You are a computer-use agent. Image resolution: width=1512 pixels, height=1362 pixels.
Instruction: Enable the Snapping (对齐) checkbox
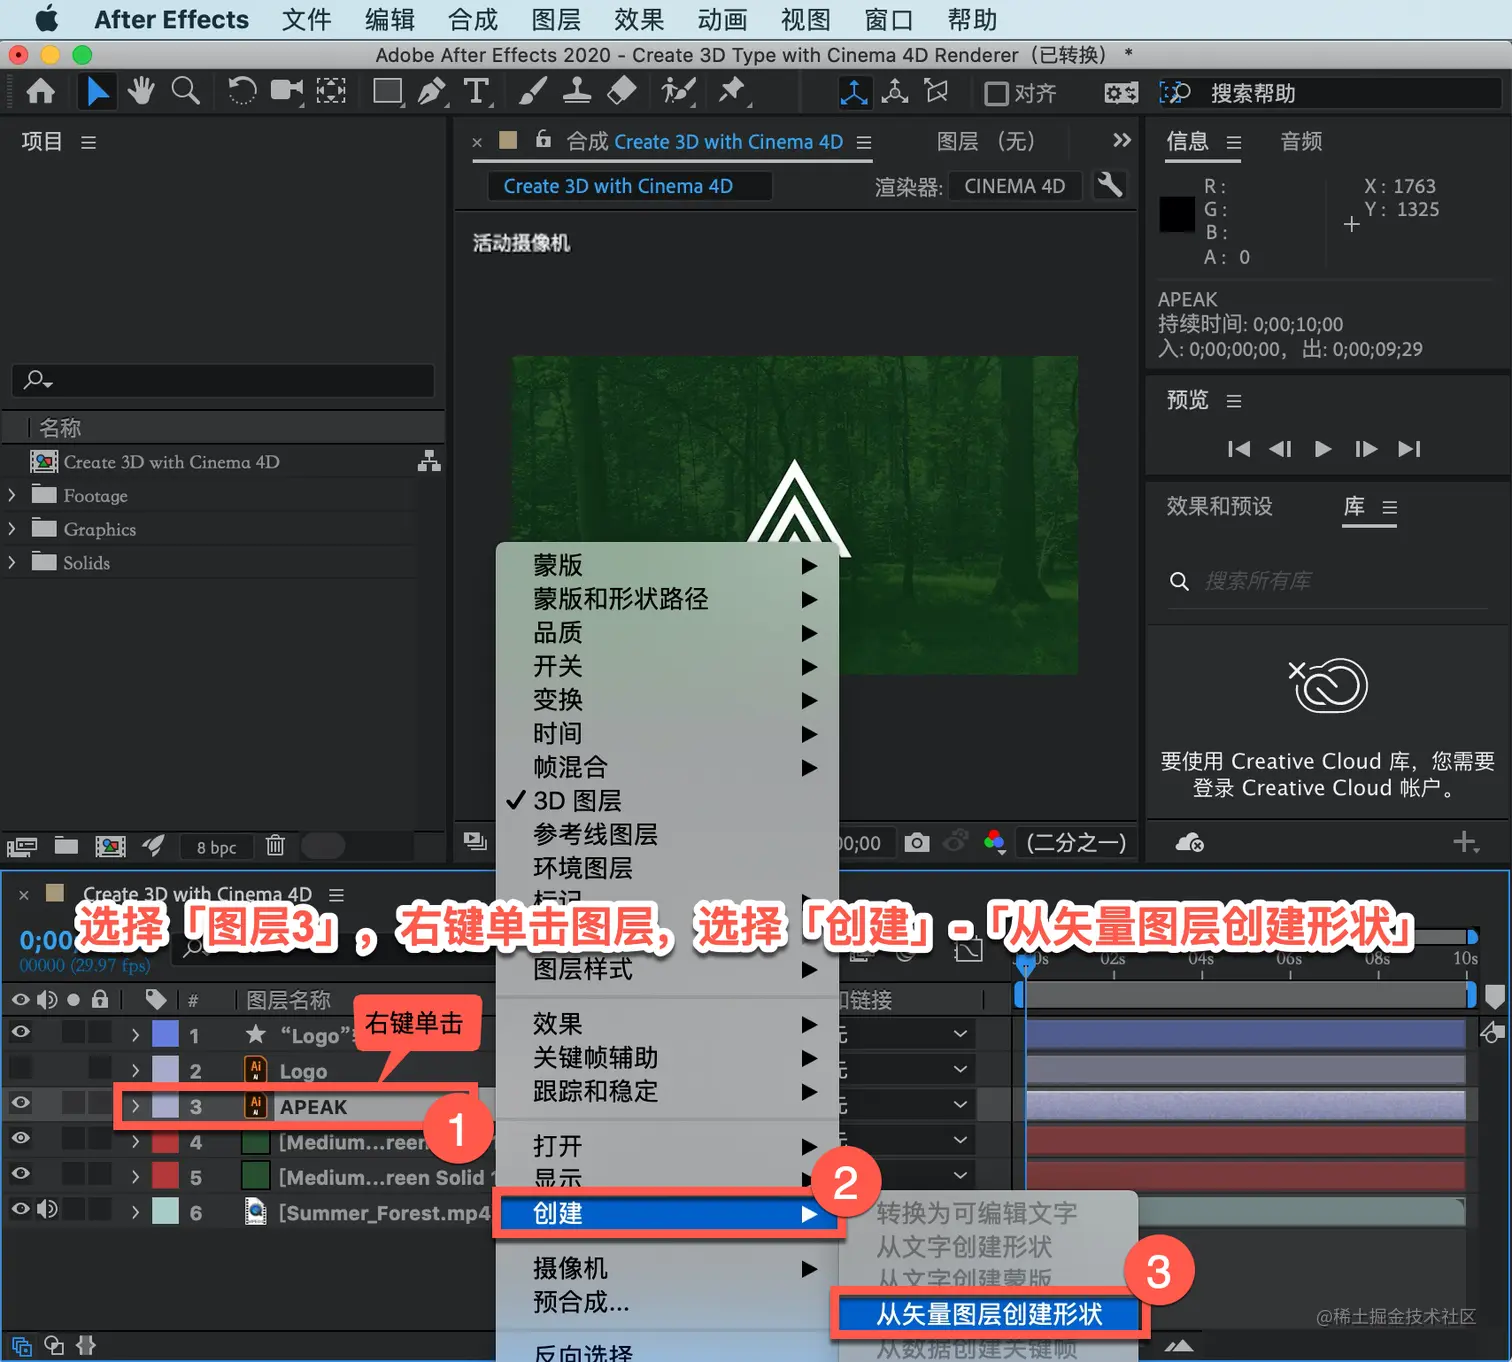pyautogui.click(x=996, y=93)
